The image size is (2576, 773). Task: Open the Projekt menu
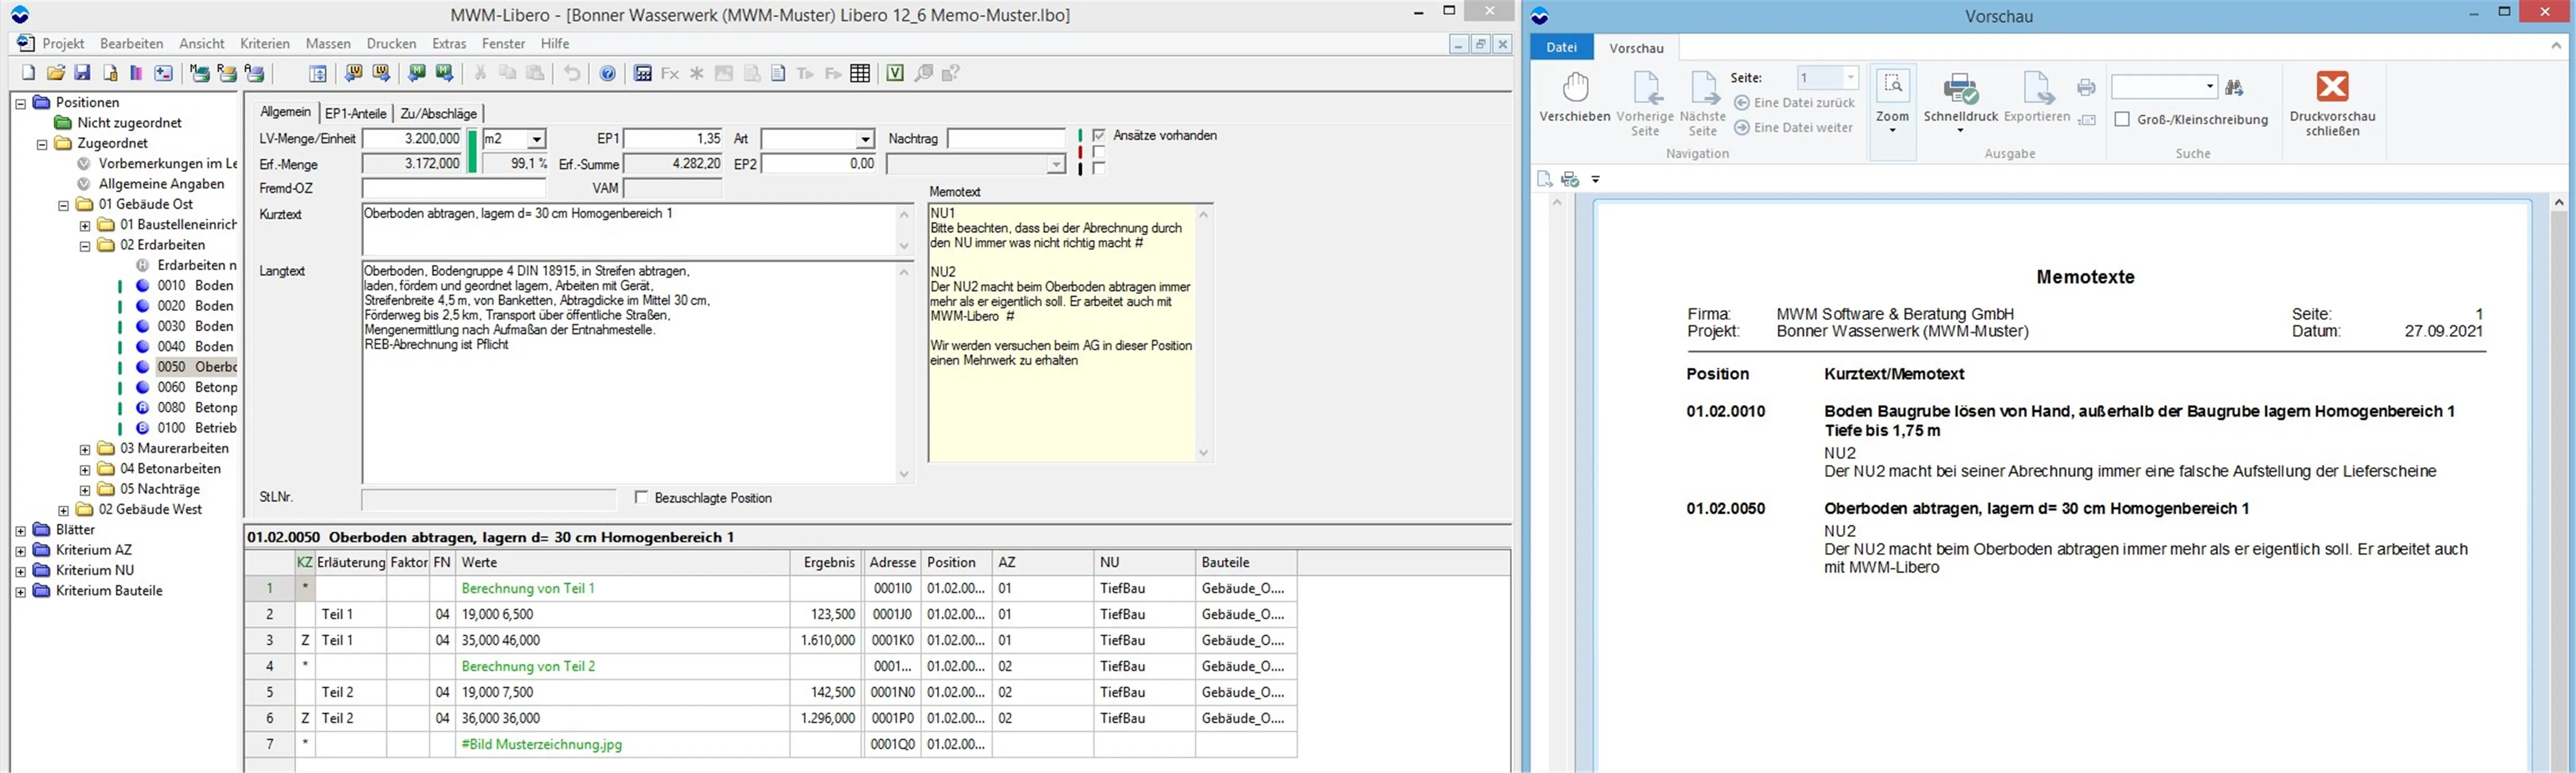[x=62, y=43]
